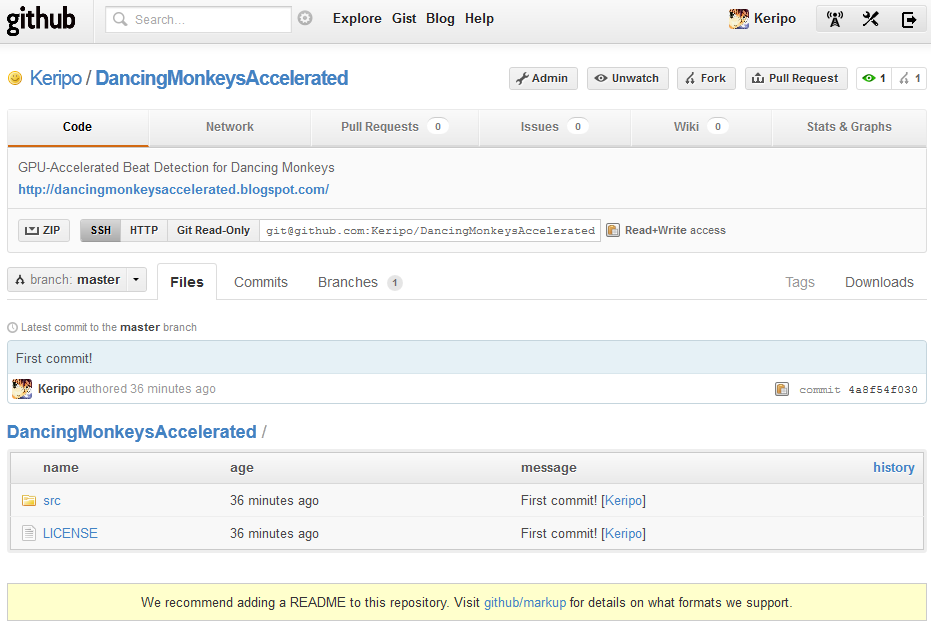931x627 pixels.
Task: Select the Downloads subtab
Action: pos(879,282)
